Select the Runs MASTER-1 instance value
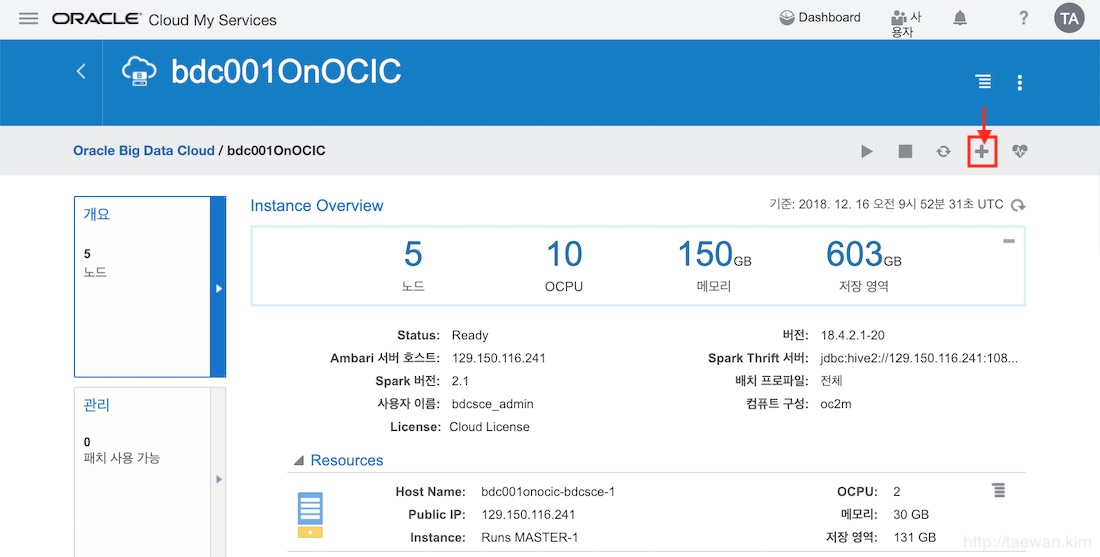The image size is (1100, 557). 530,537
